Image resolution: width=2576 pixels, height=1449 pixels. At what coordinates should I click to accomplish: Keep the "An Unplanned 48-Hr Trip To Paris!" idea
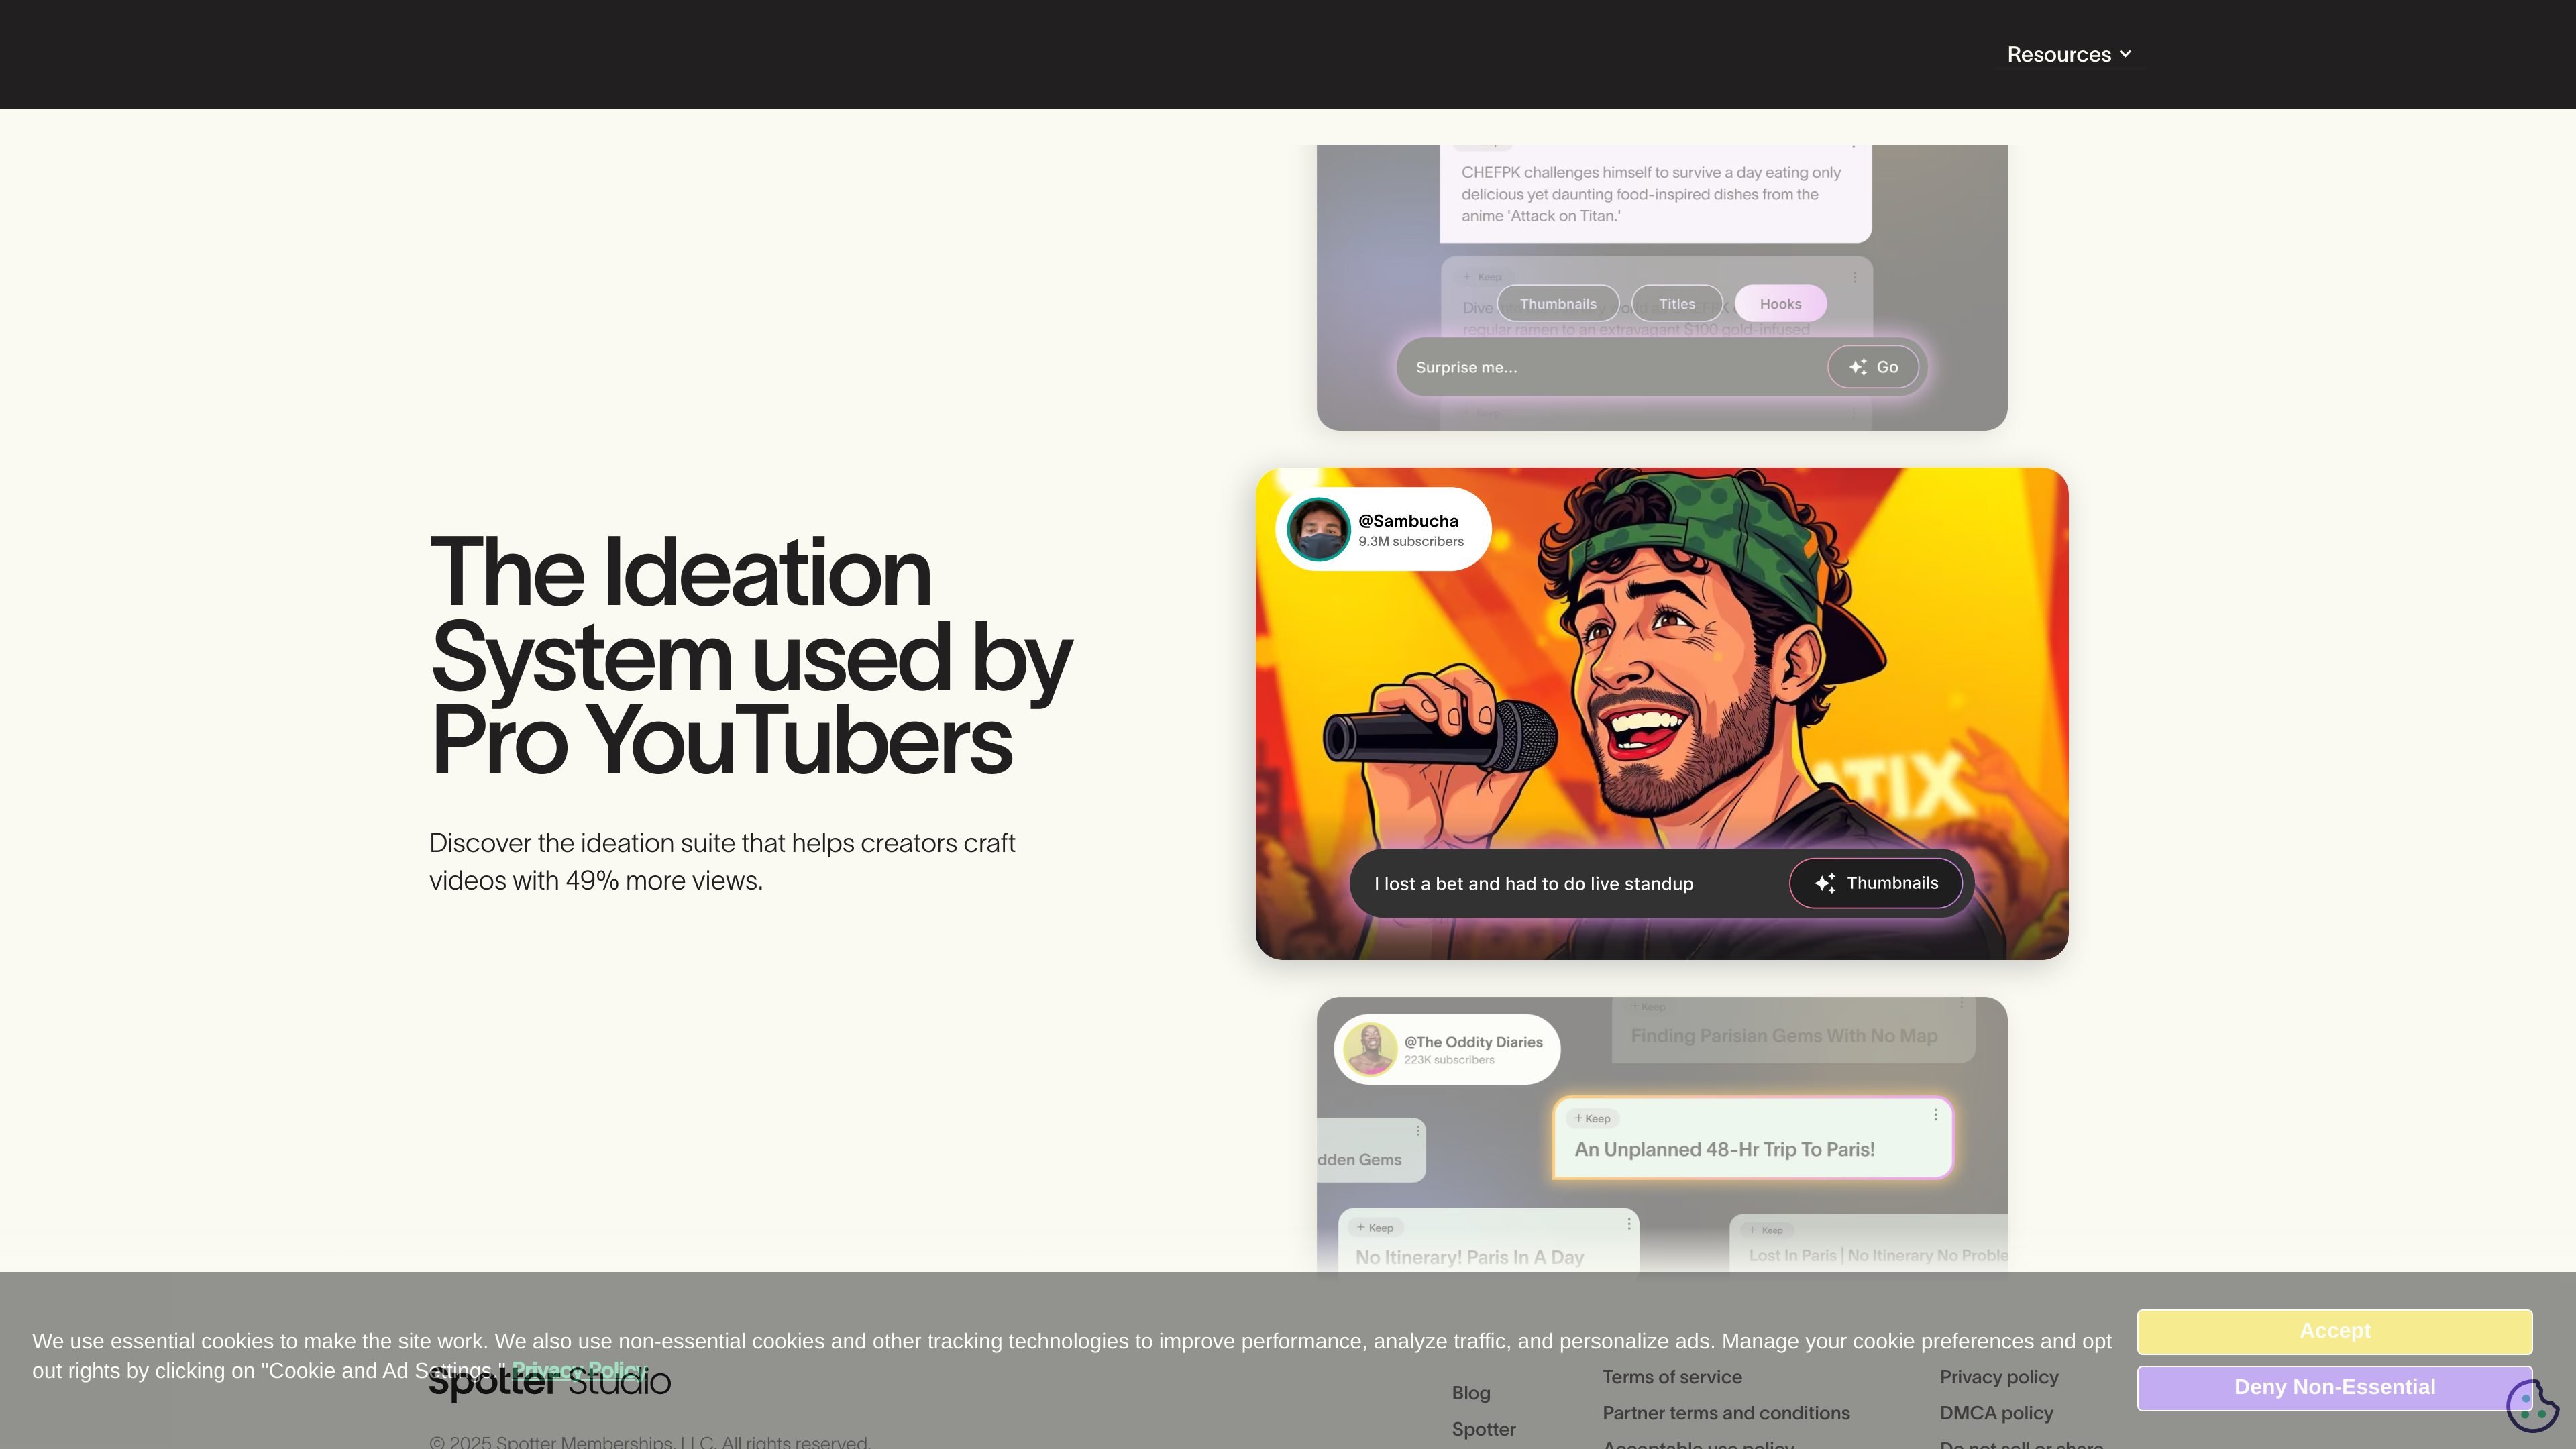click(1592, 1118)
